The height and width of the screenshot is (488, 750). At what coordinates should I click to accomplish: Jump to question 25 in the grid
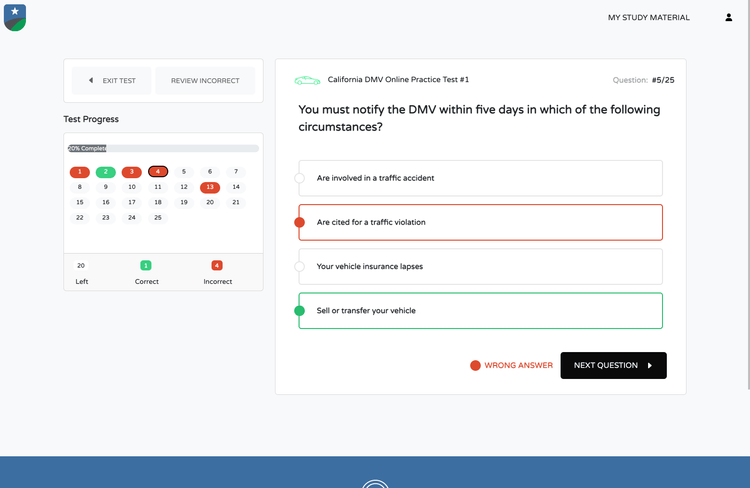click(x=158, y=217)
